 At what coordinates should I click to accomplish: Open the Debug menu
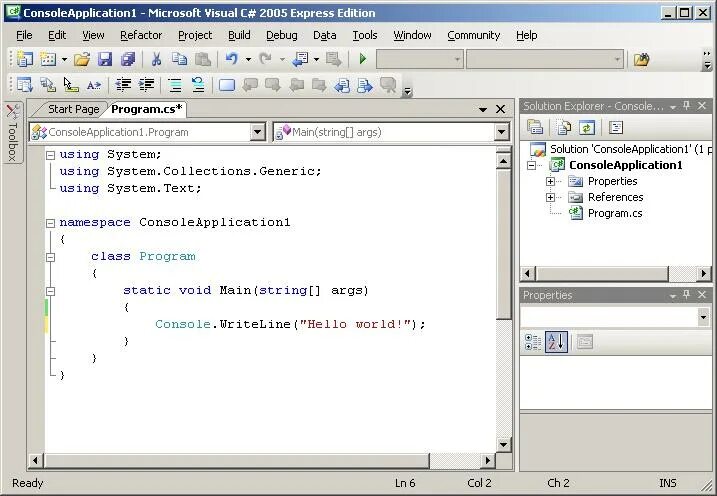click(282, 35)
